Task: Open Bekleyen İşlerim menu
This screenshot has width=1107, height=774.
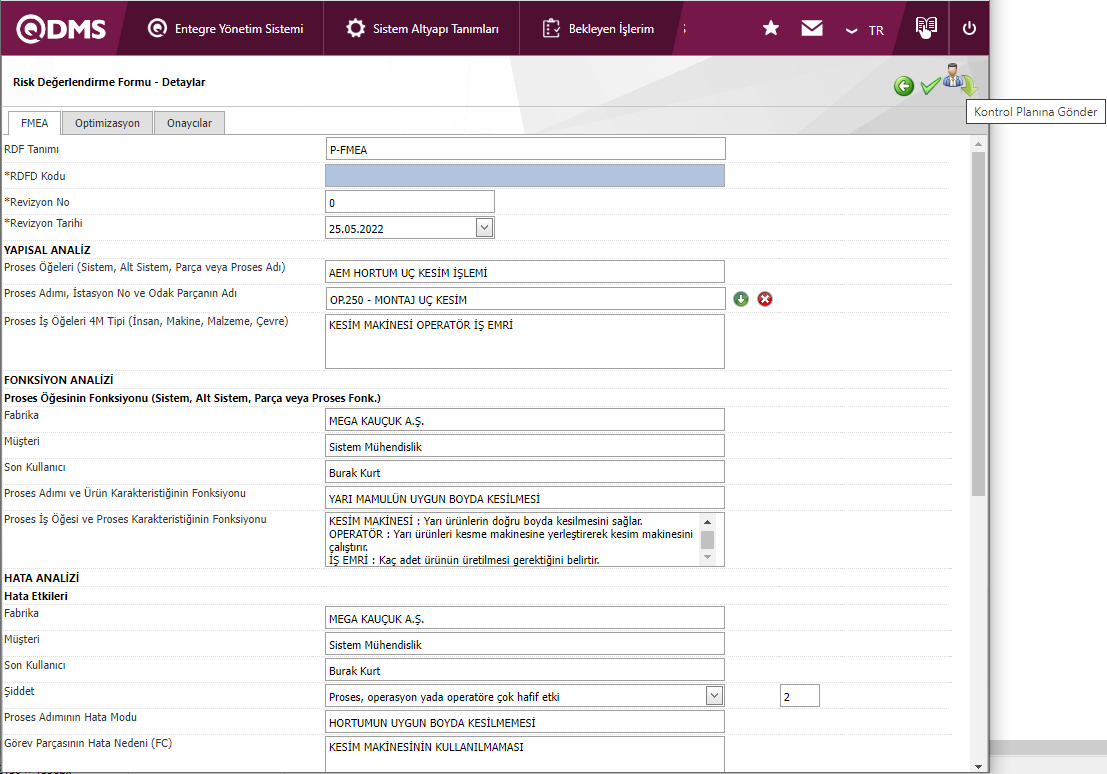Action: [x=598, y=29]
